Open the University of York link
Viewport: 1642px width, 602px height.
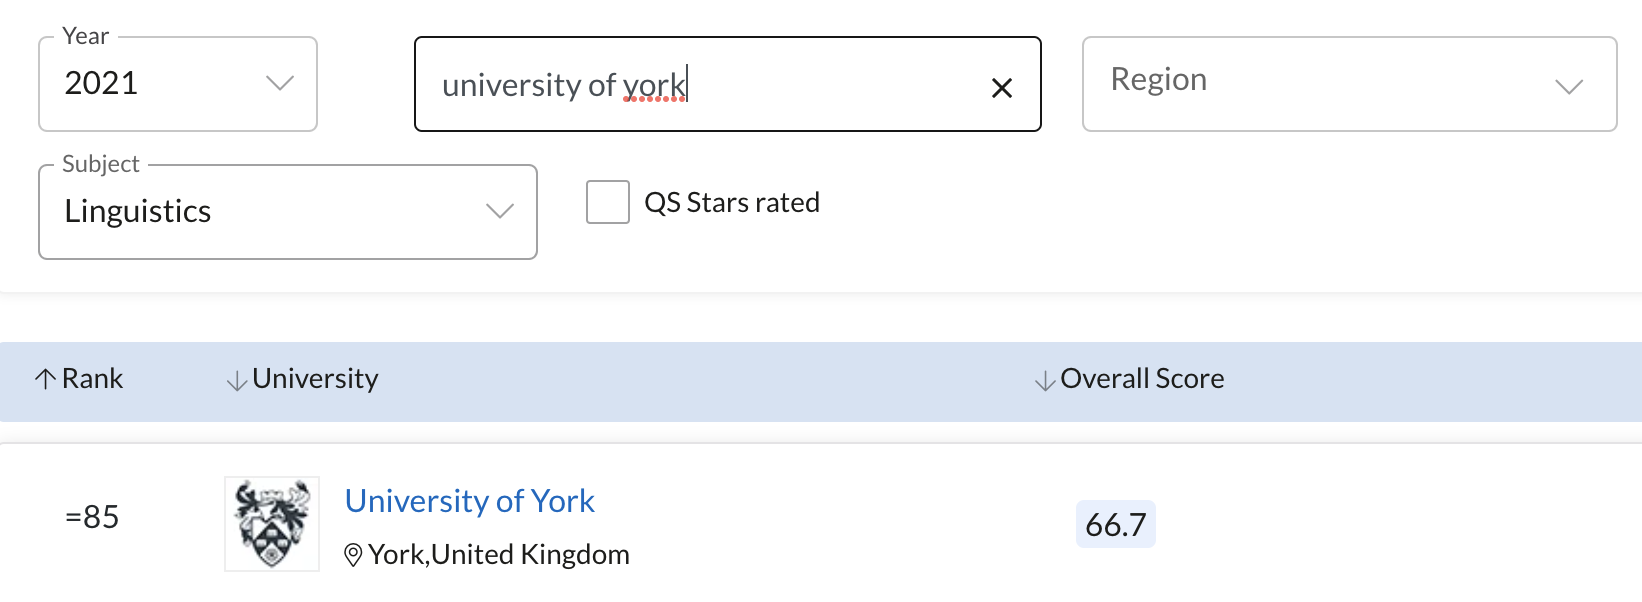coord(470,501)
